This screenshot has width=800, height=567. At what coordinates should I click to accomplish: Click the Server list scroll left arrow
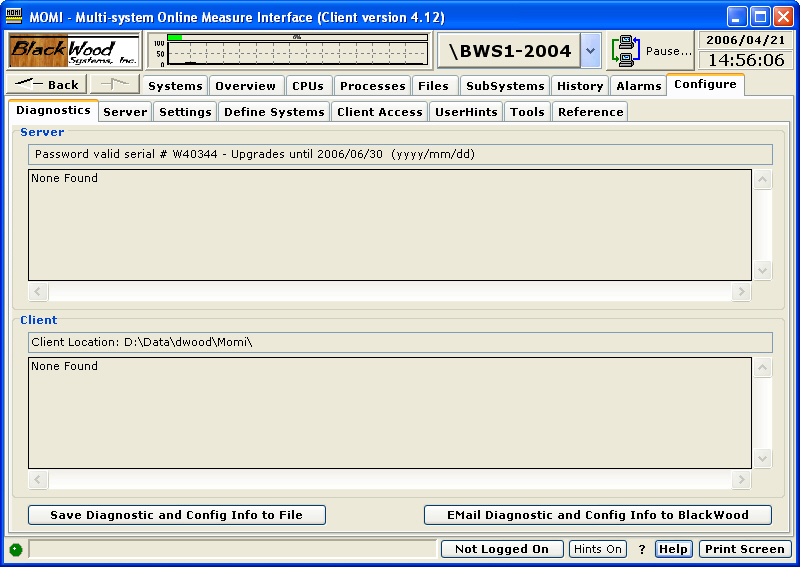click(38, 291)
